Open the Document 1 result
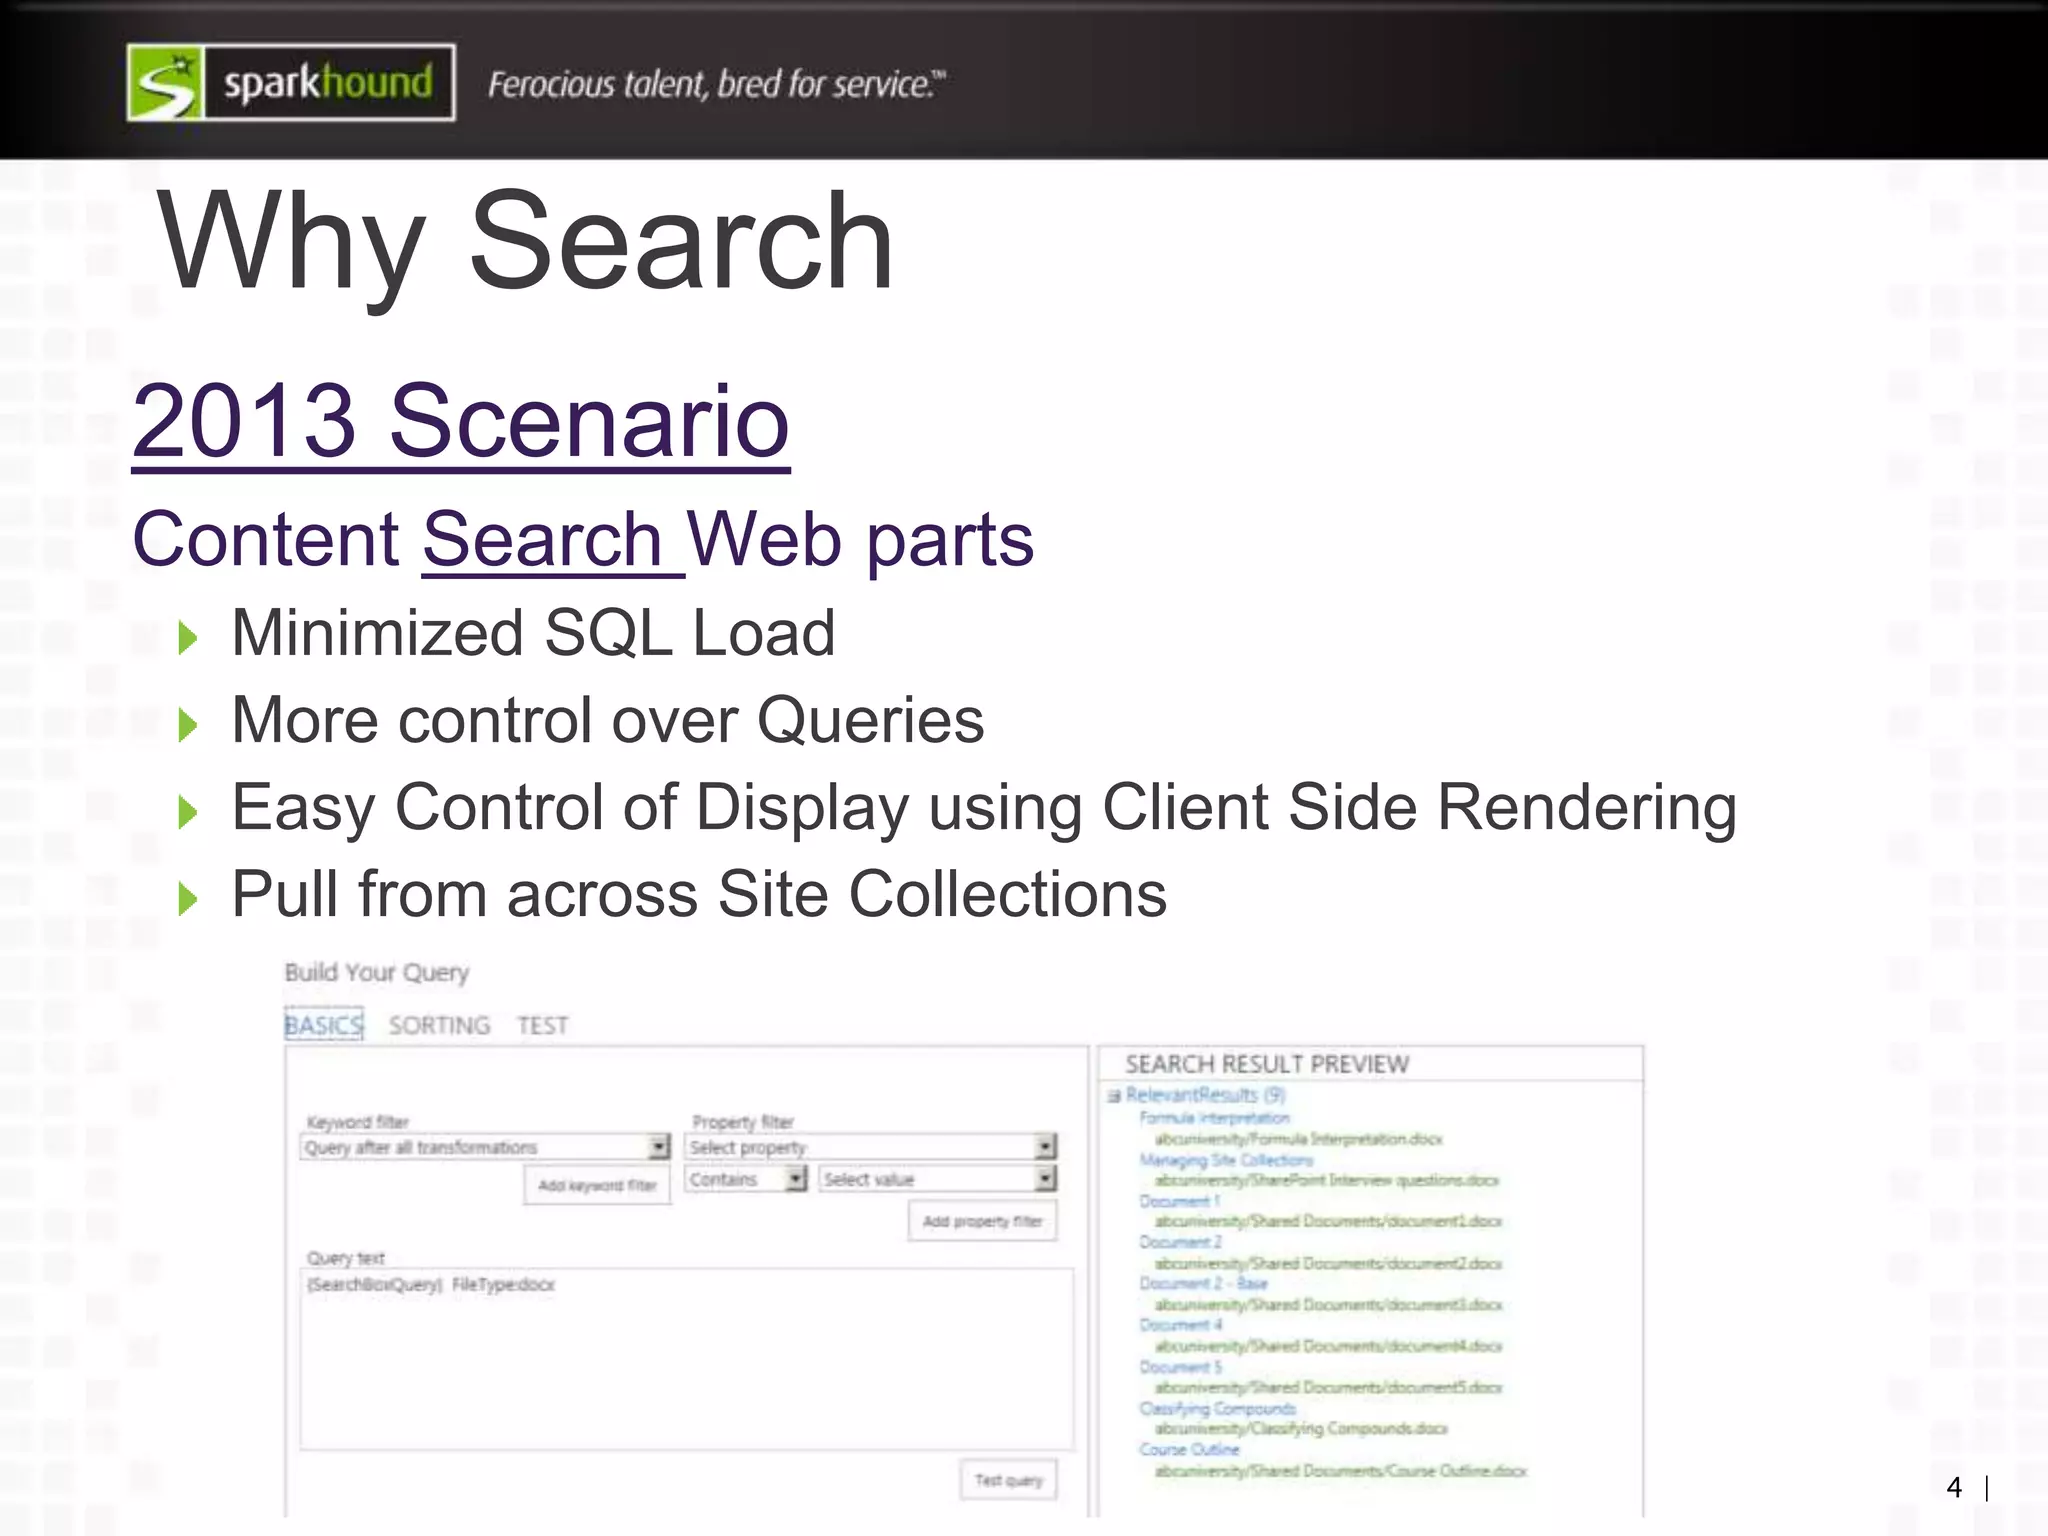Screen dimensions: 2048x1536 tap(1179, 1201)
